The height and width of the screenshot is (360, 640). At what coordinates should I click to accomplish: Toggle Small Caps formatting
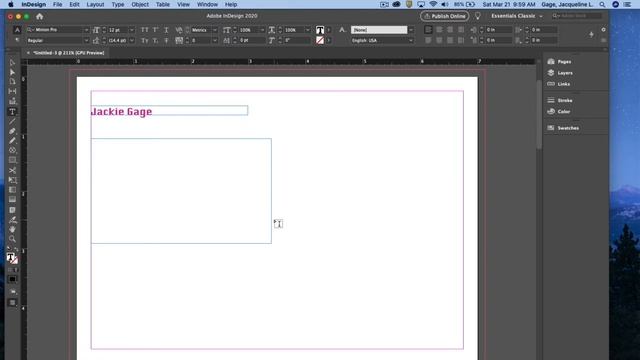[144, 40]
